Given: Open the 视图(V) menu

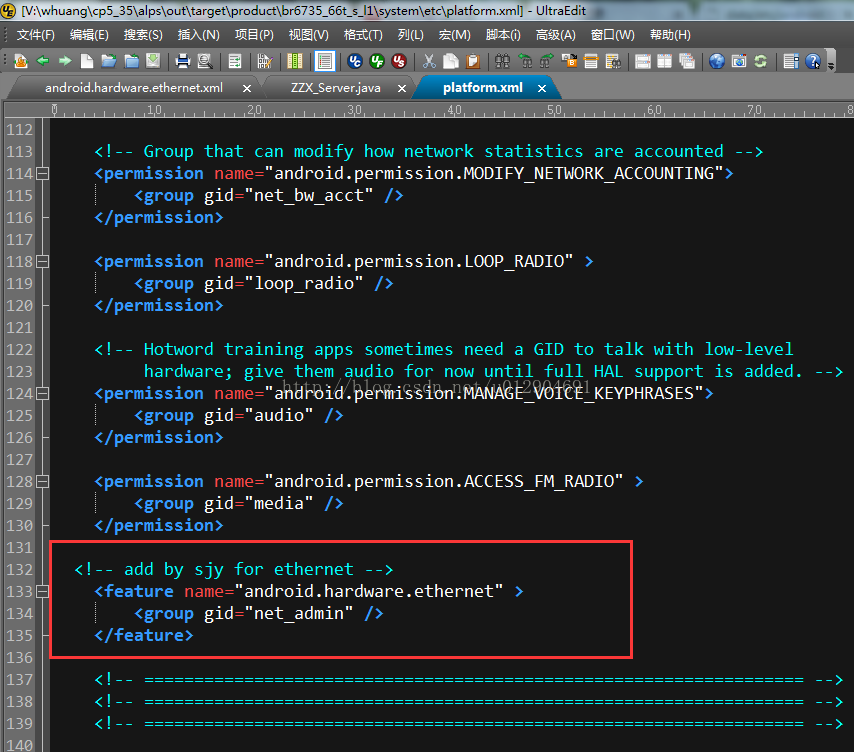Looking at the screenshot, I should (x=308, y=35).
